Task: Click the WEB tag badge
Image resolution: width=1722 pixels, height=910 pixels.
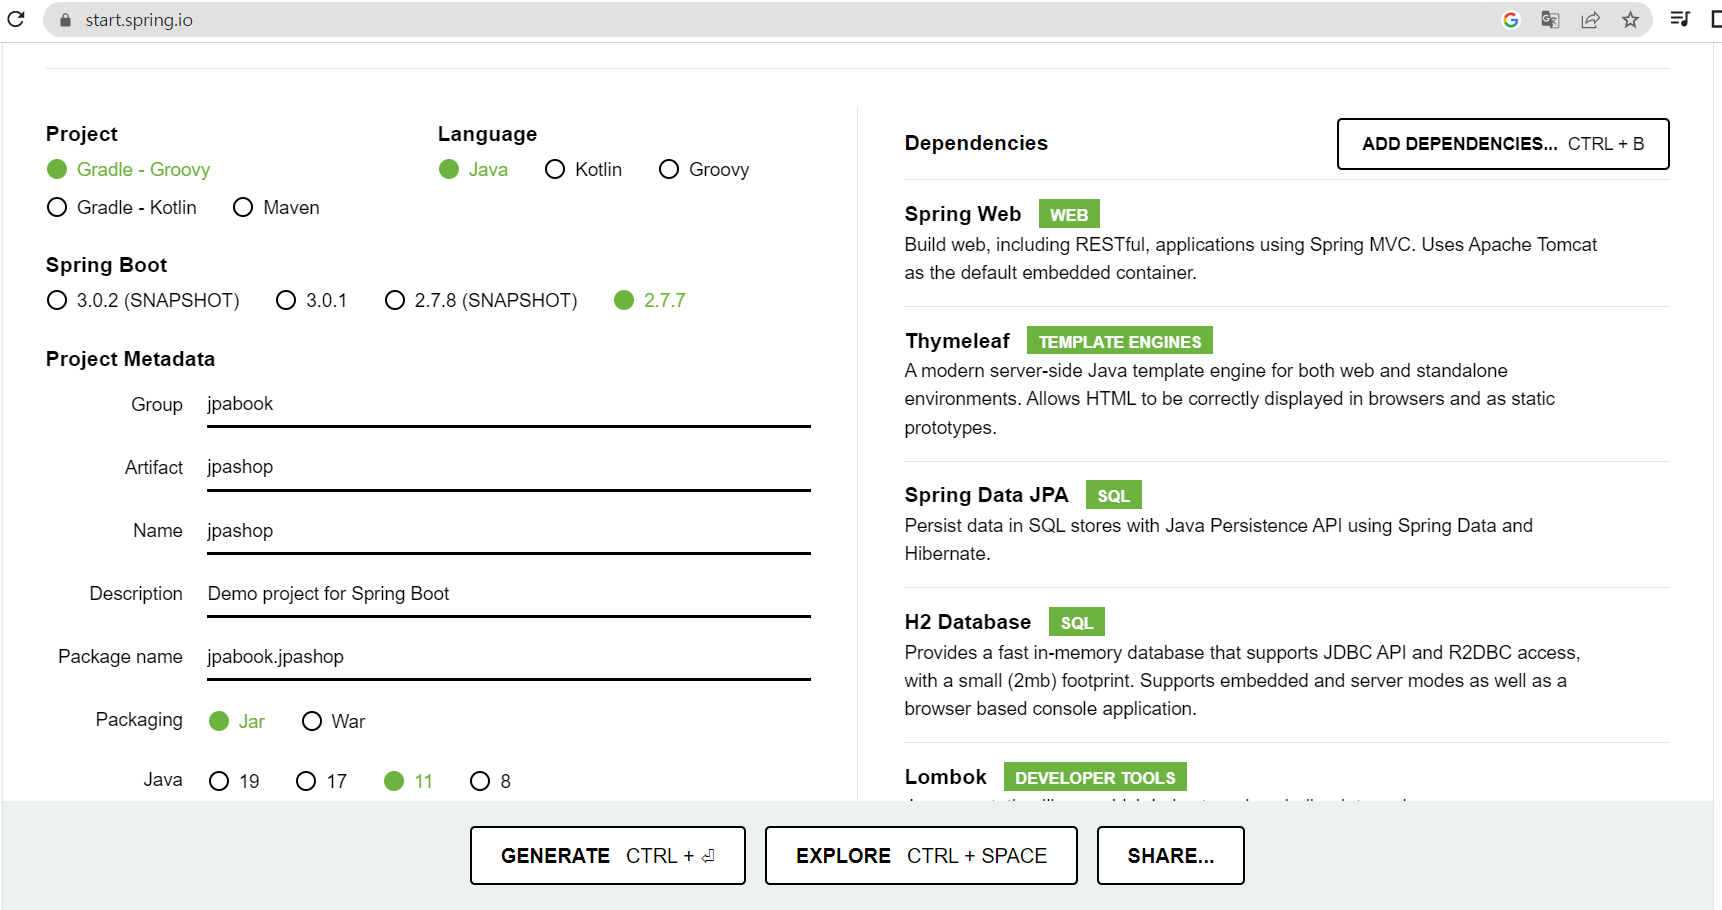Action: (x=1069, y=215)
